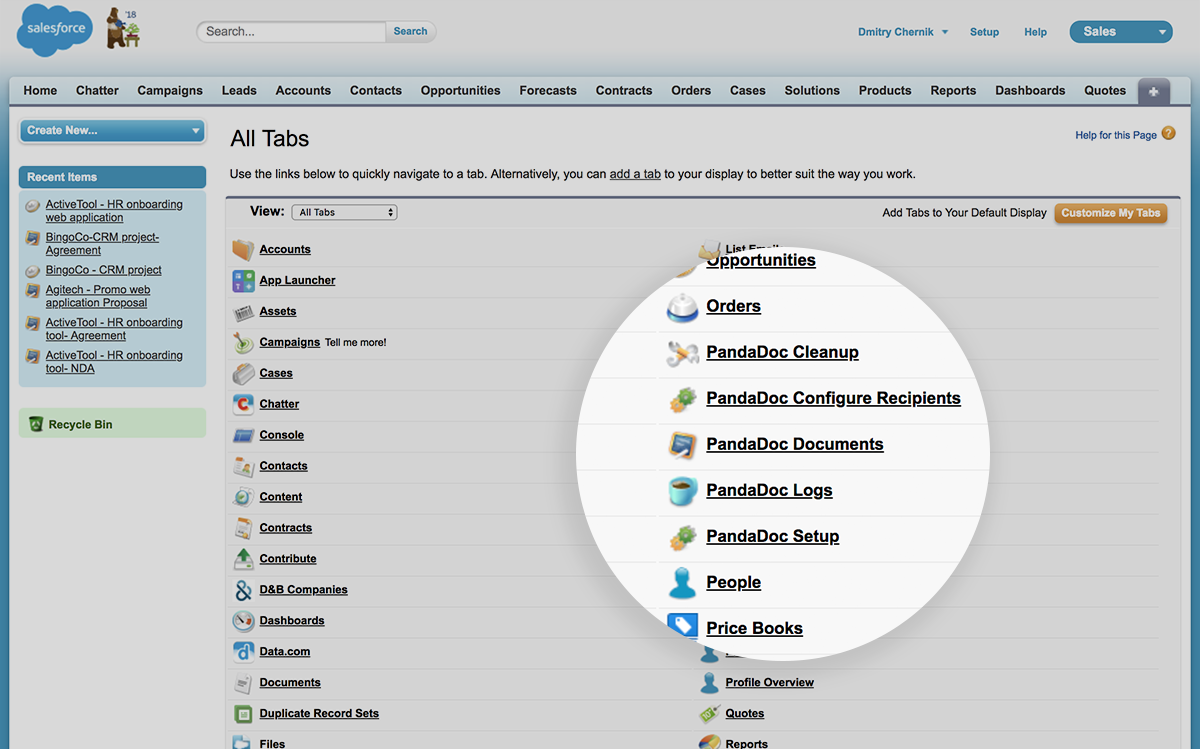The width and height of the screenshot is (1200, 749).
Task: Click the Assets barcode icon
Action: pyautogui.click(x=243, y=311)
